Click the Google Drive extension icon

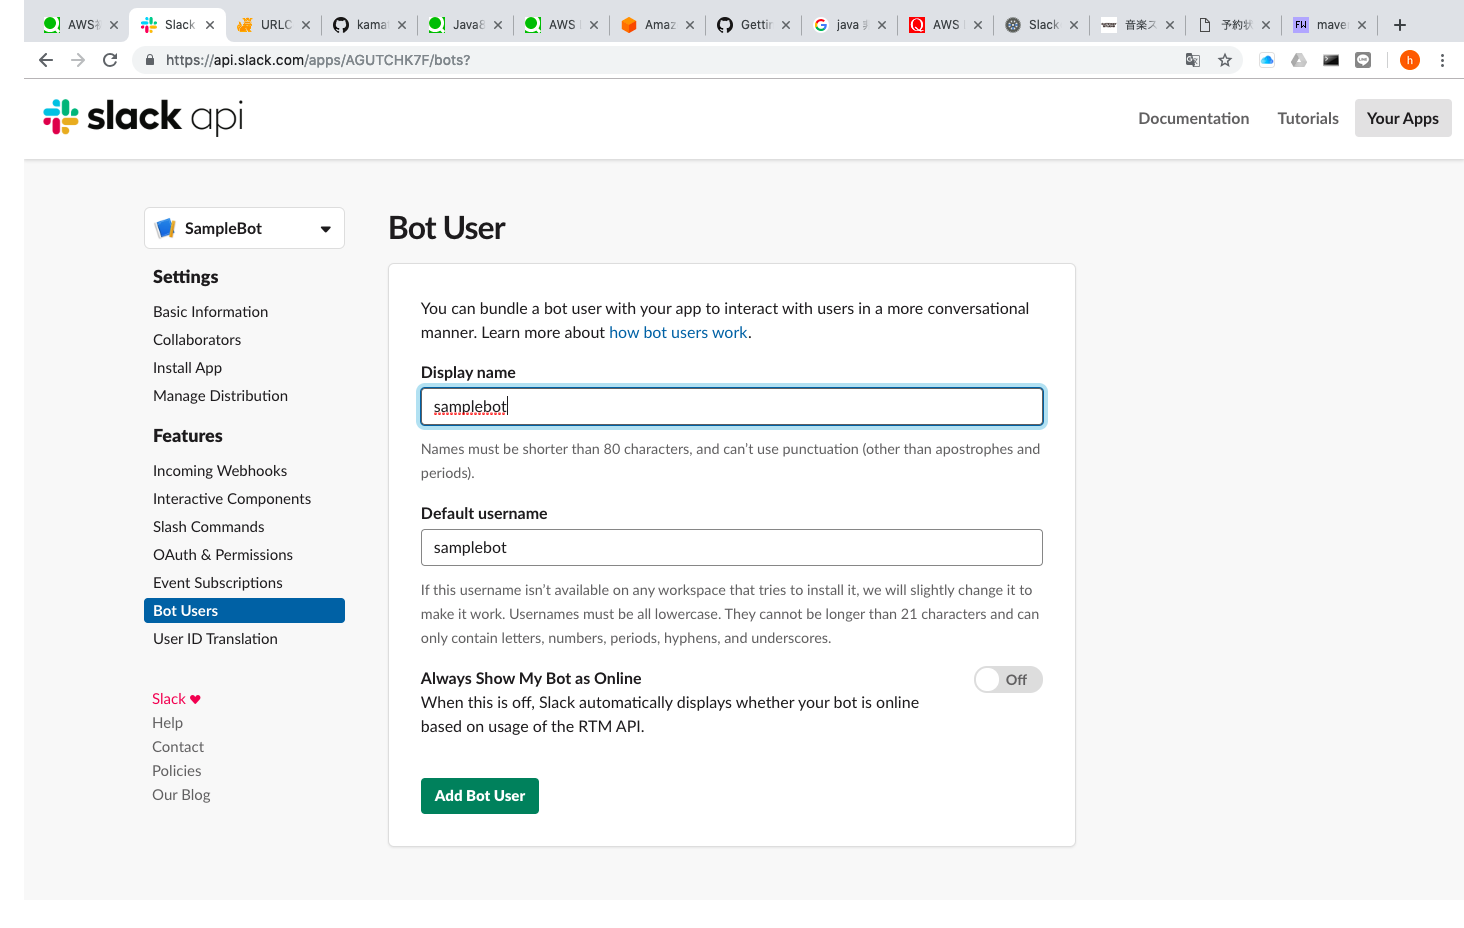[x=1299, y=60]
